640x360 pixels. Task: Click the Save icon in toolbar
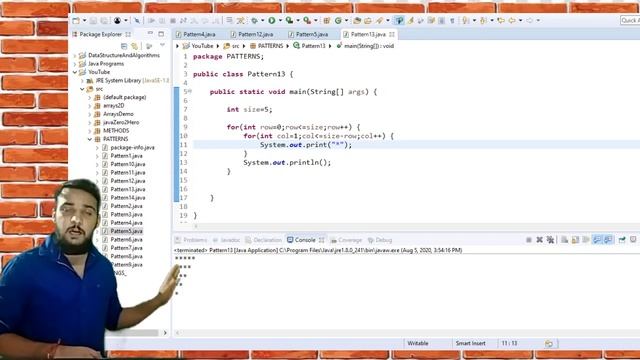tap(93, 20)
